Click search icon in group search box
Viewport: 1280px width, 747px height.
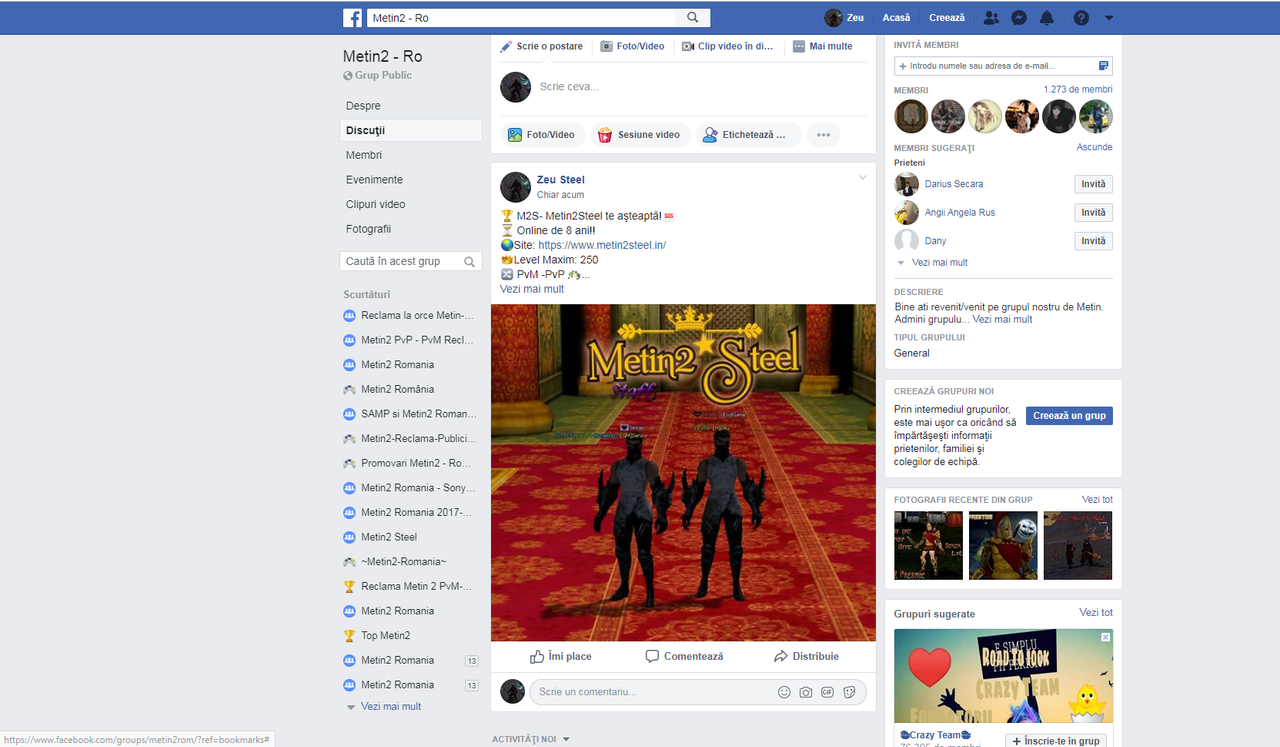[x=470, y=261]
